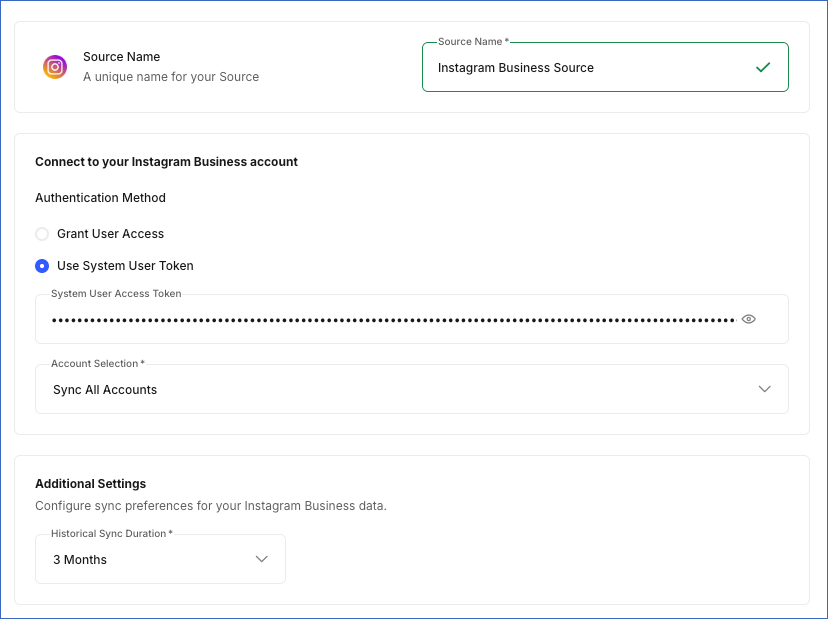Viewport: 828px width, 619px height.
Task: Click the Additional Settings heading
Action: click(90, 484)
